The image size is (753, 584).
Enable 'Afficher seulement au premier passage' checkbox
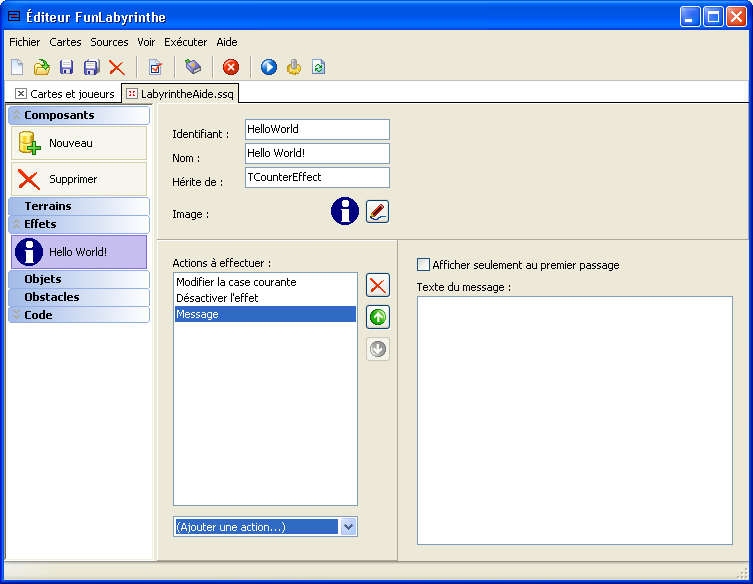click(423, 265)
